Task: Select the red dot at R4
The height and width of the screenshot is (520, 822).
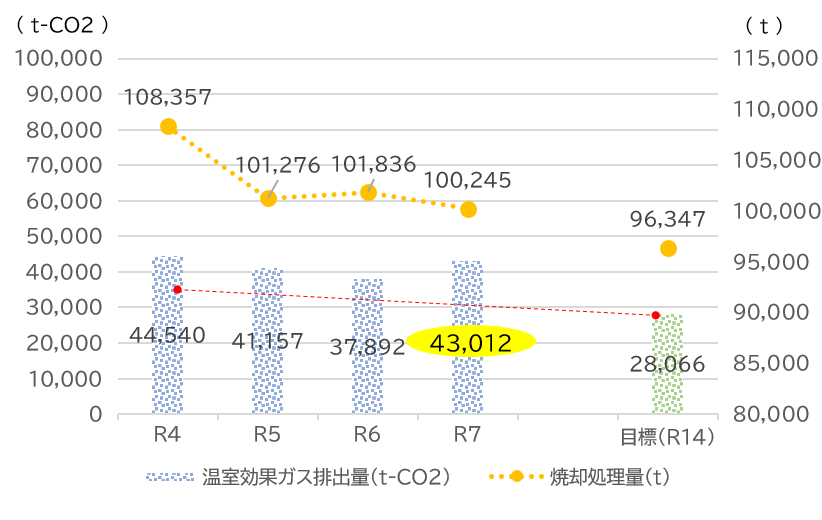Action: (x=177, y=290)
